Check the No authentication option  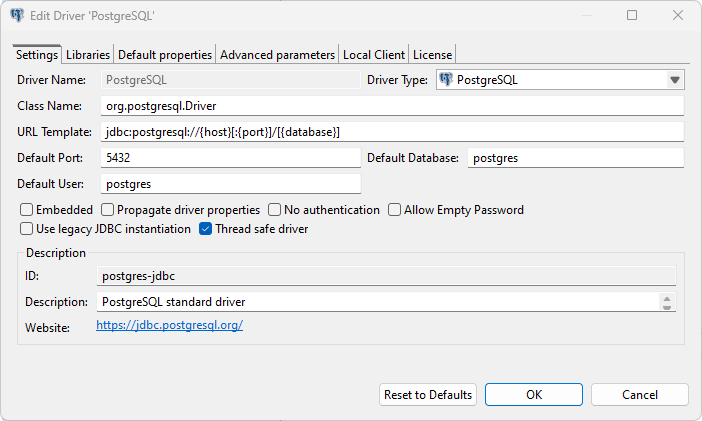pyautogui.click(x=275, y=210)
